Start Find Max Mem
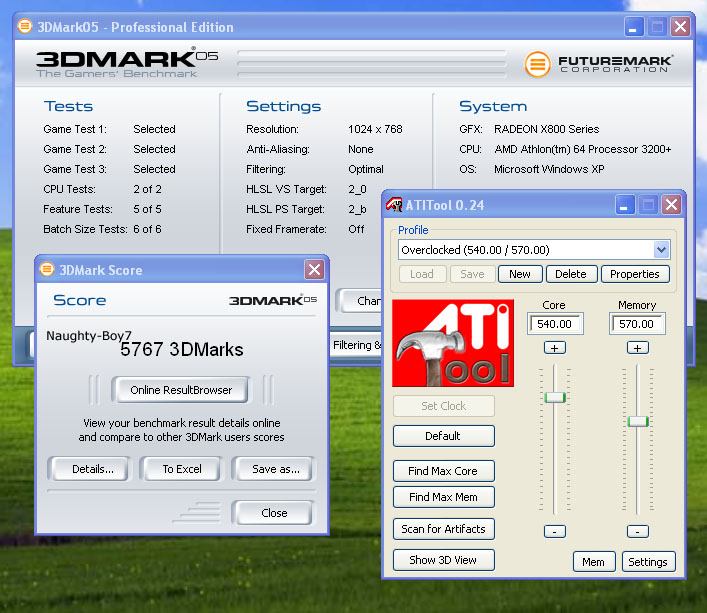Image resolution: width=707 pixels, height=613 pixels. tap(444, 497)
